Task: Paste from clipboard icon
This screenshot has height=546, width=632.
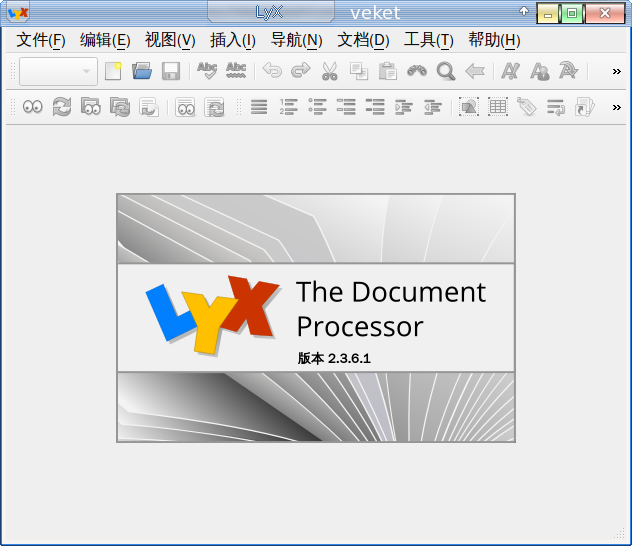Action: 388,71
